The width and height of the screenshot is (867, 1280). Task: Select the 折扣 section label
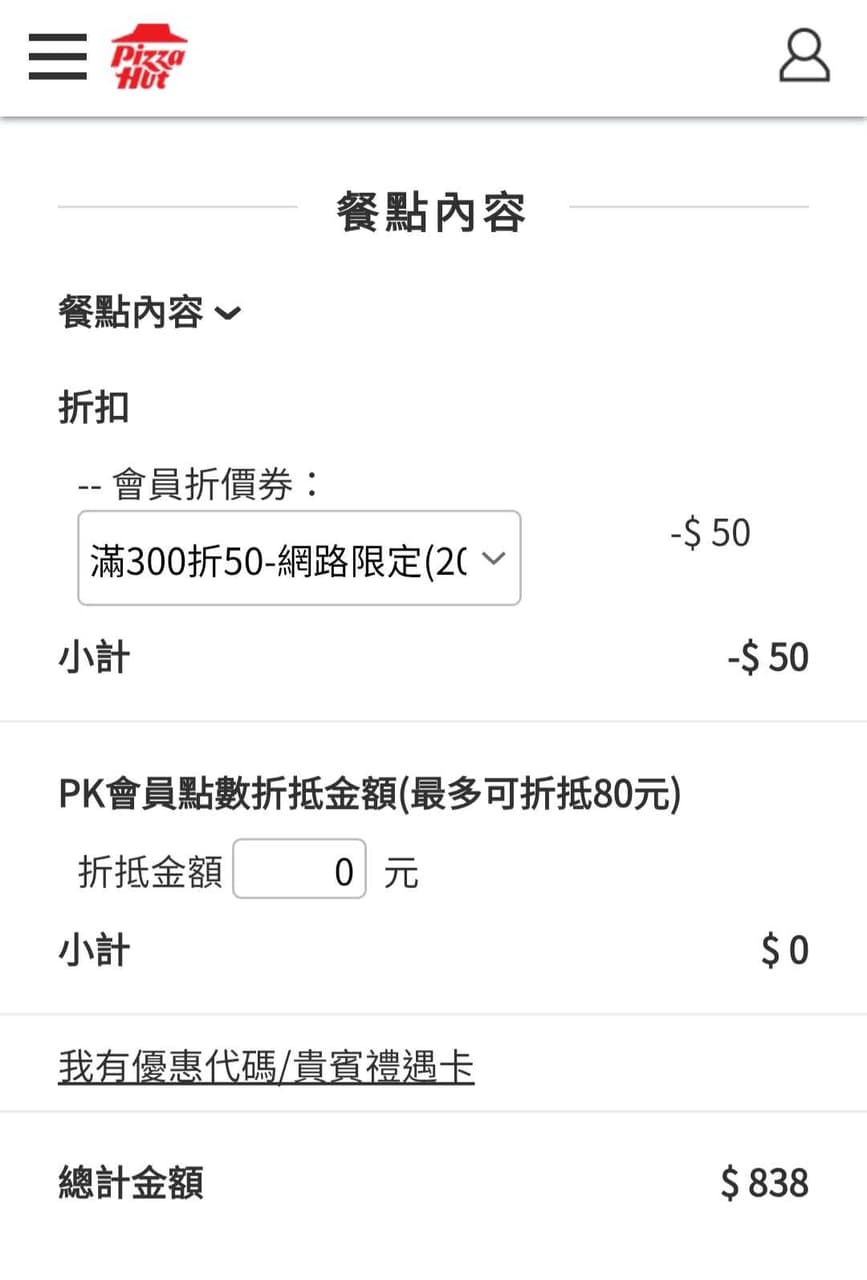pyautogui.click(x=93, y=408)
